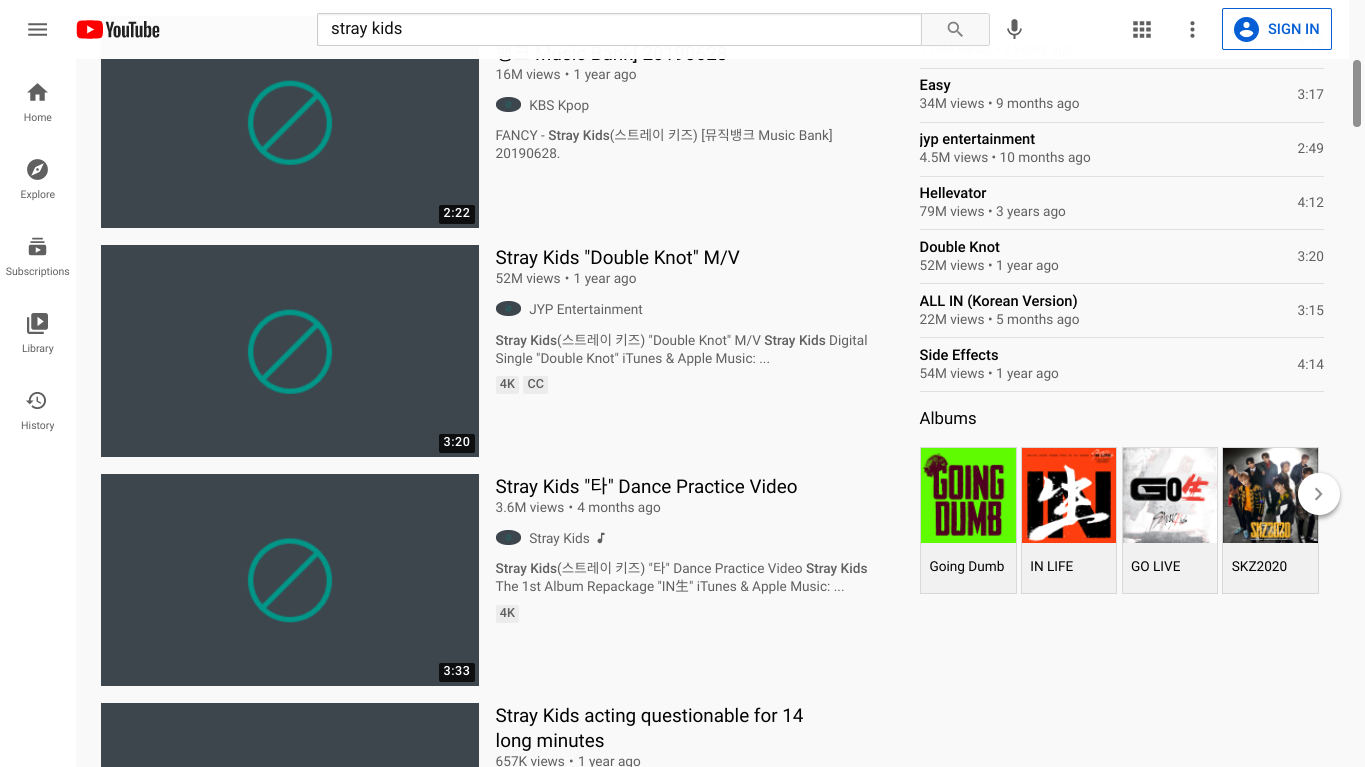Open JYP Entertainment channel name
The height and width of the screenshot is (767, 1365).
(x=586, y=309)
